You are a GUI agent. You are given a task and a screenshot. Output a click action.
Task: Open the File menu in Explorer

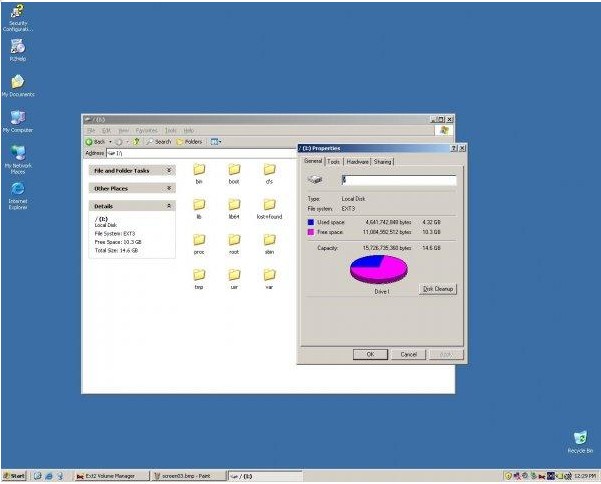point(91,131)
